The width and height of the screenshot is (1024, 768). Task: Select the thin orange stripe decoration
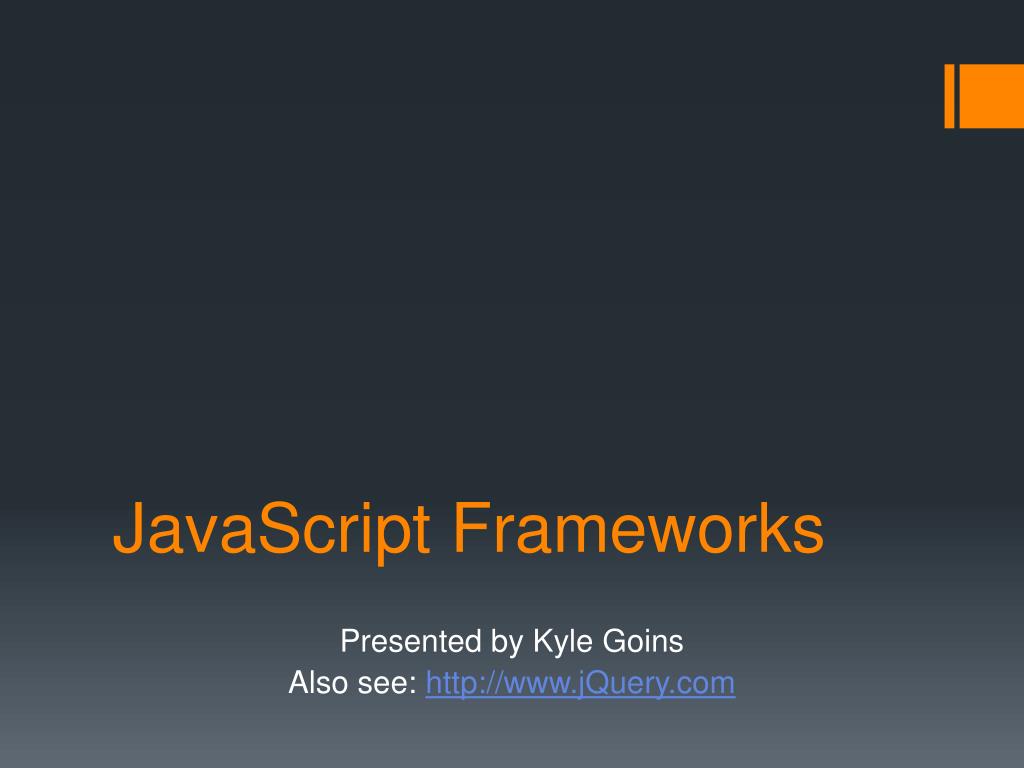point(948,97)
